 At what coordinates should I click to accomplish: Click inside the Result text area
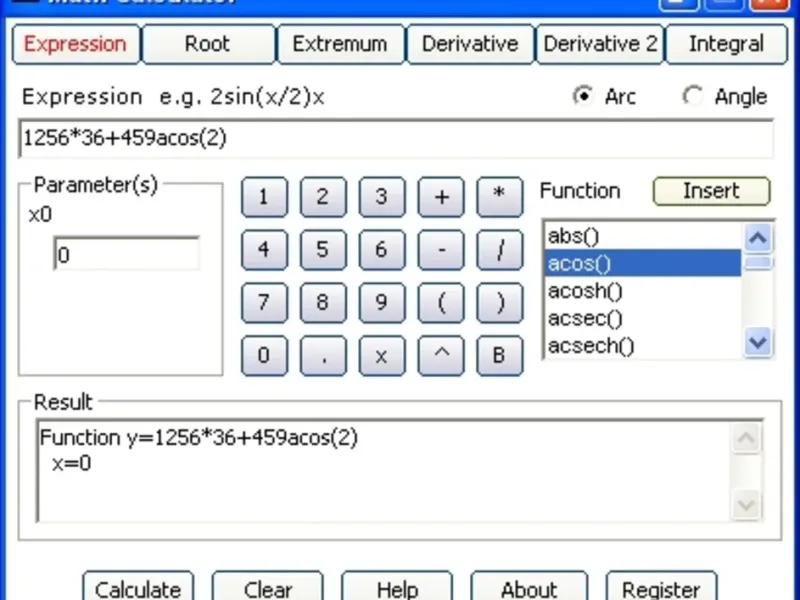385,471
